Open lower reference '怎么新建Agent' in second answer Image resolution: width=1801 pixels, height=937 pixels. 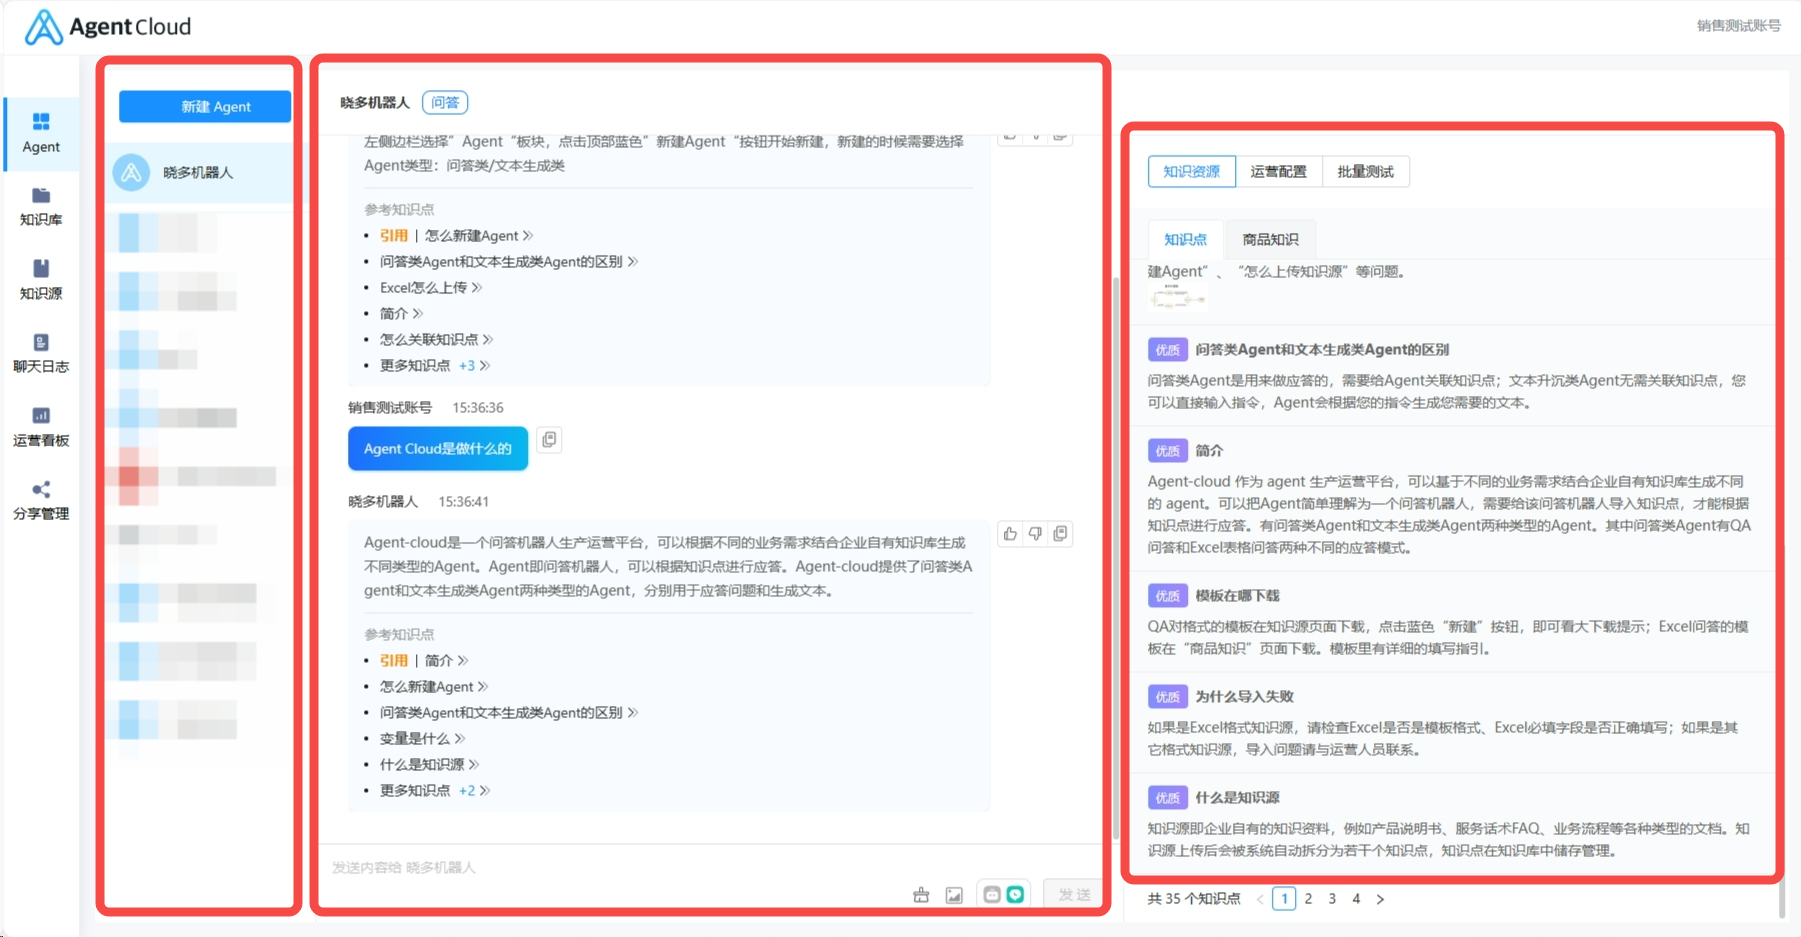tap(434, 686)
